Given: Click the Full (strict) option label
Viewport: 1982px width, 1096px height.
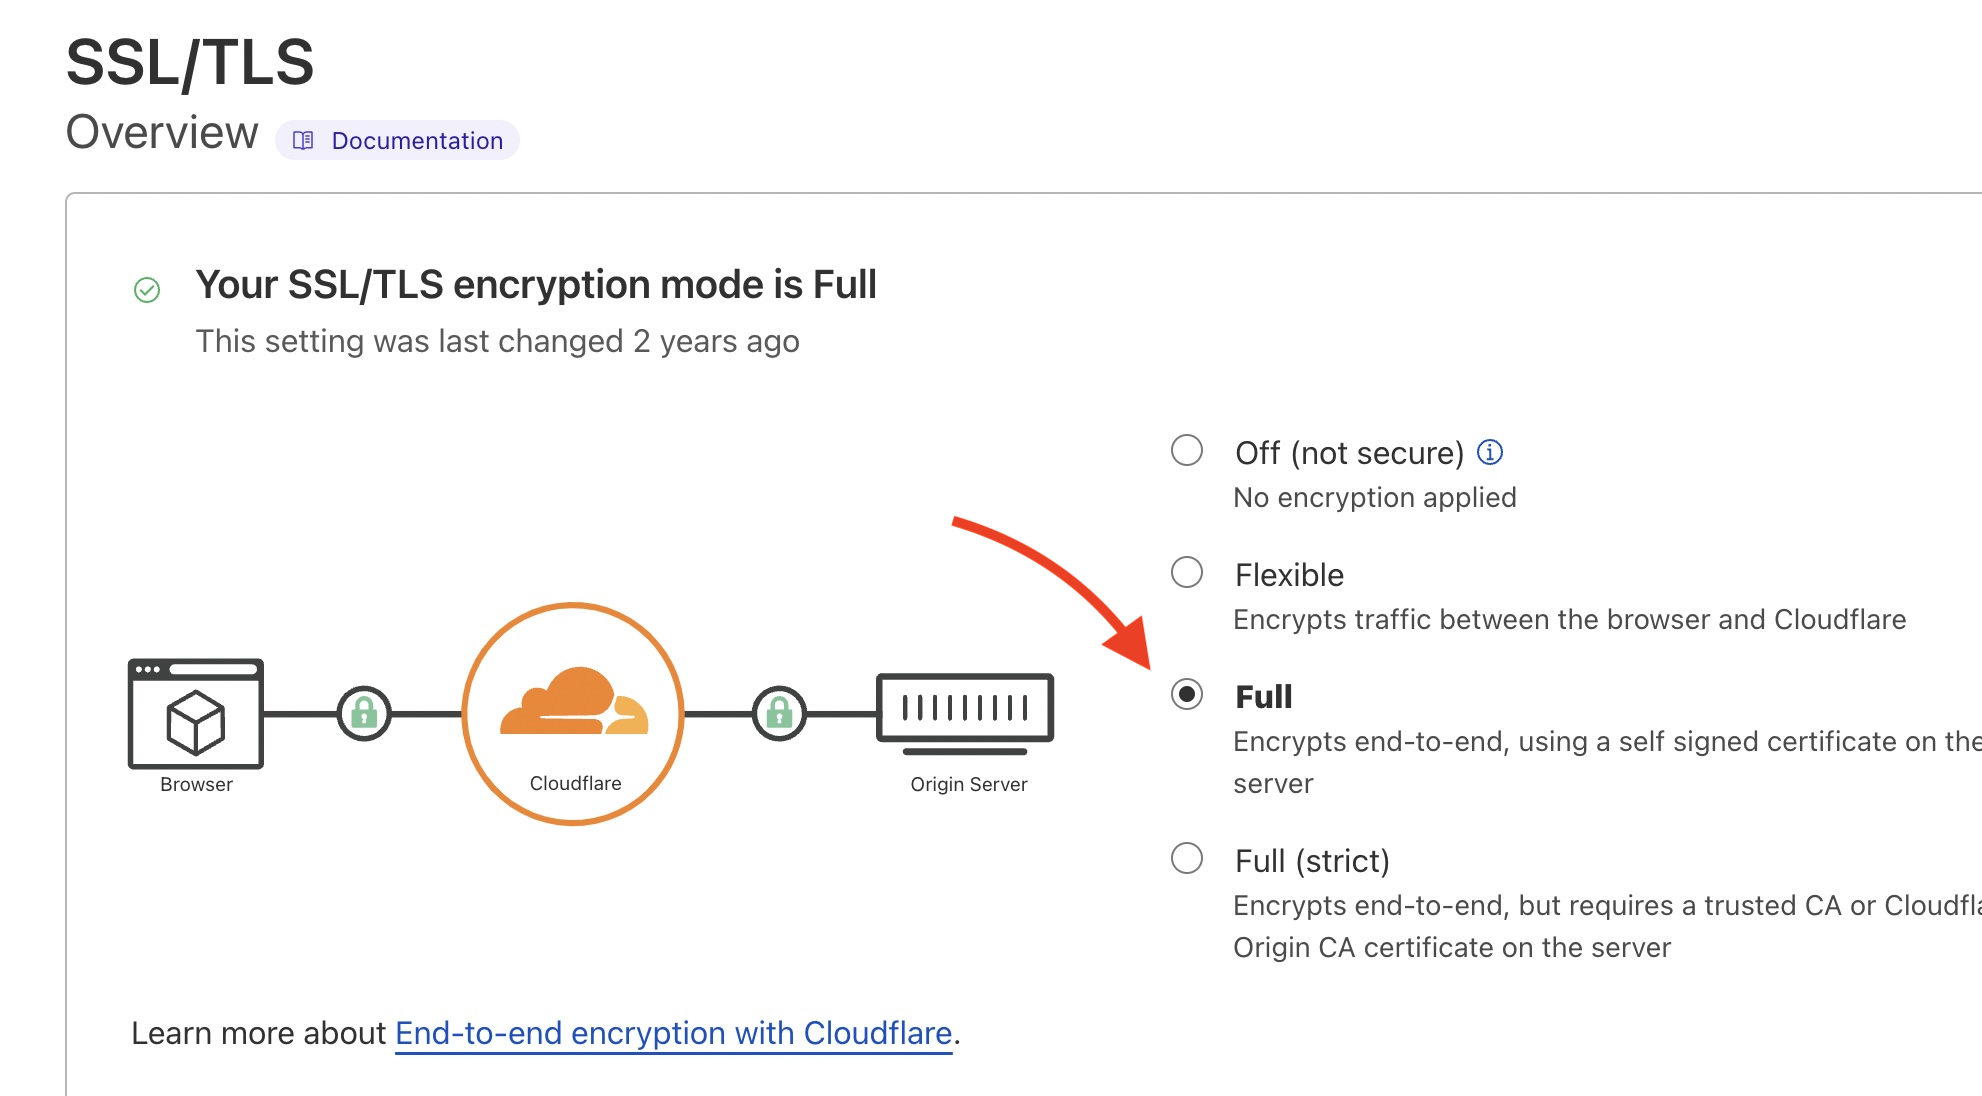Looking at the screenshot, I should [1312, 861].
